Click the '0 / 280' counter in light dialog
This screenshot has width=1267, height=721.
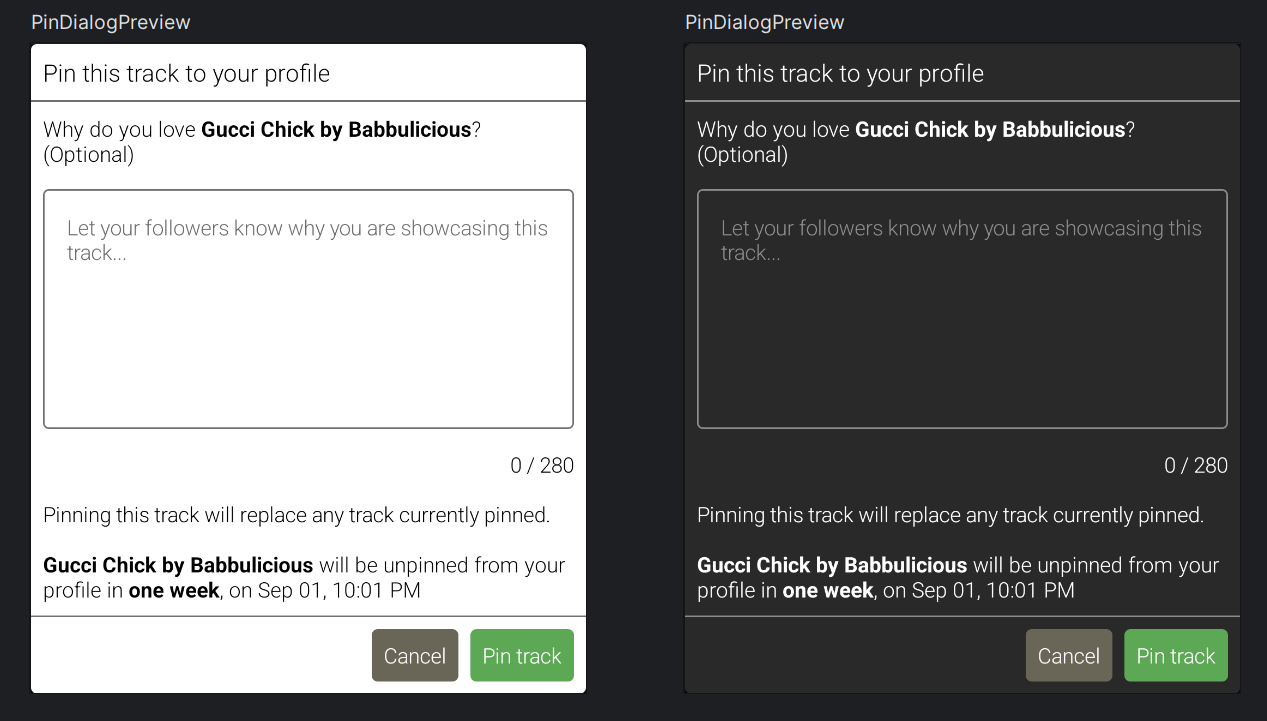coord(542,465)
